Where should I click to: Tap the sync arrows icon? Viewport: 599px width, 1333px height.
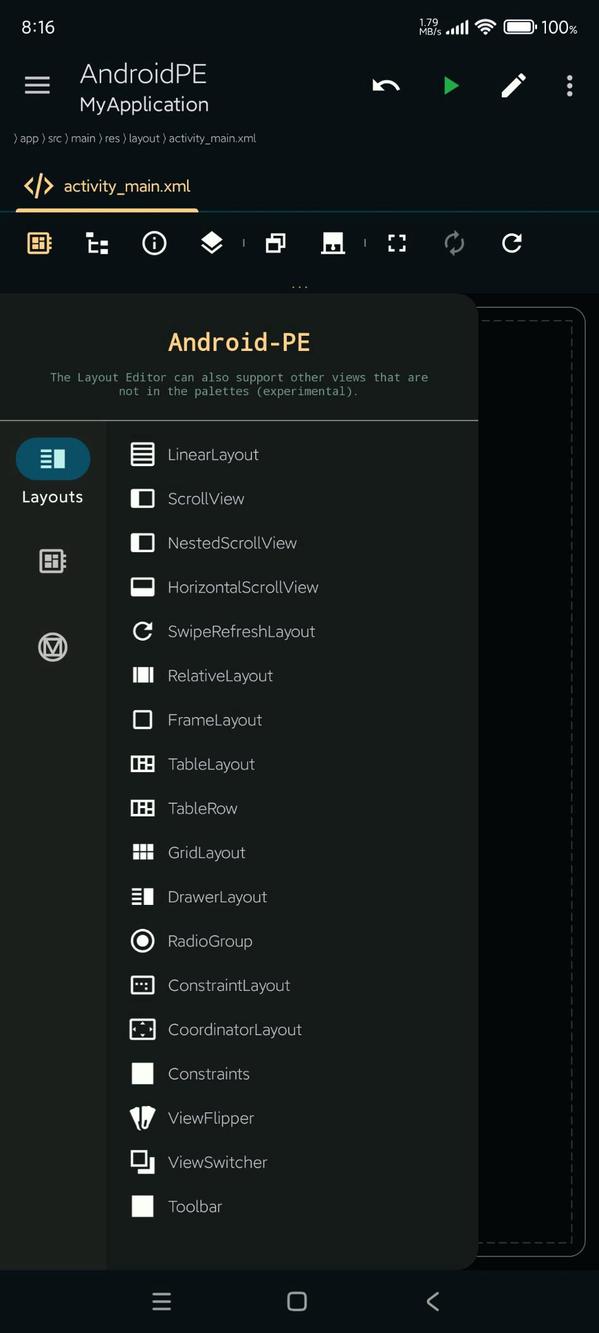454,243
